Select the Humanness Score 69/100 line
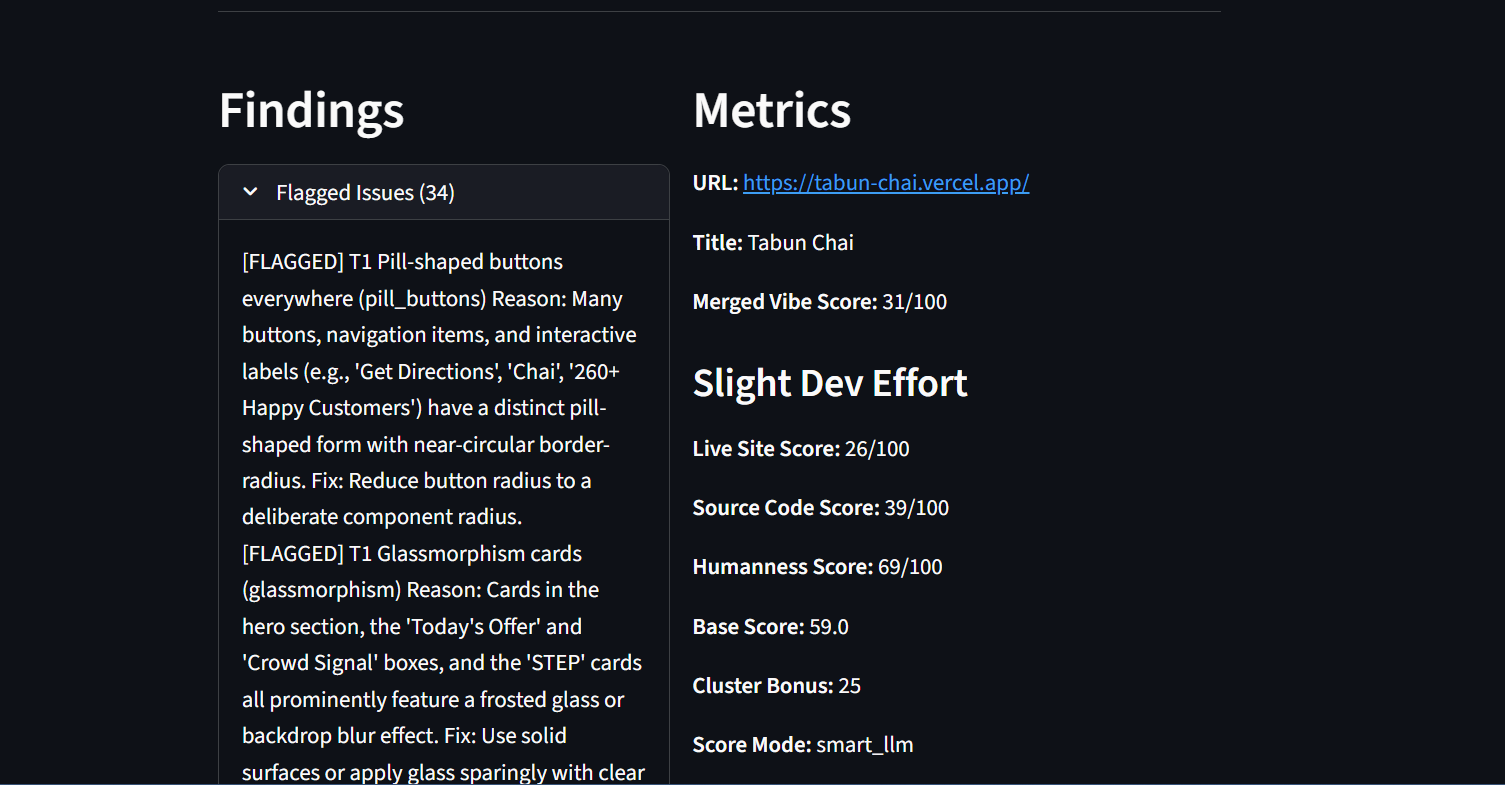1505x785 pixels. [818, 567]
